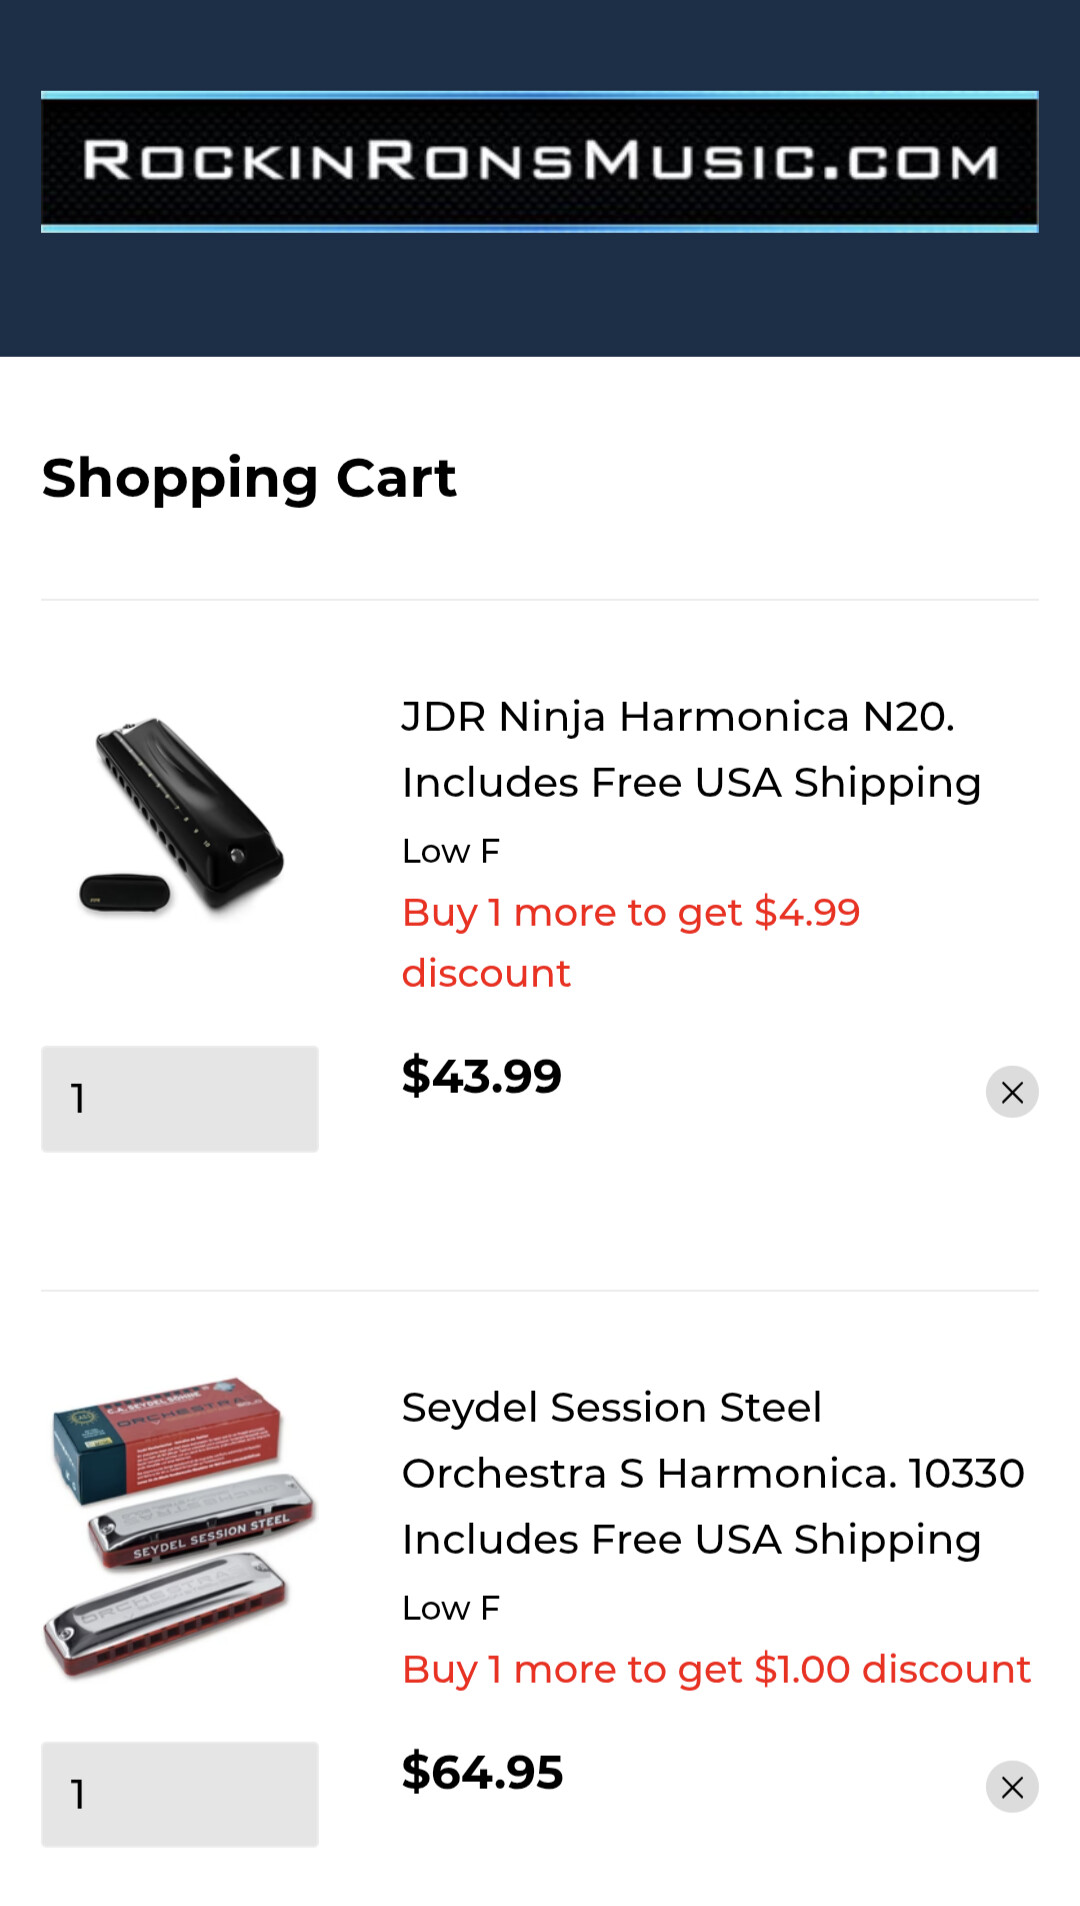Select the Low F label under Seydel
This screenshot has height=1906, width=1080.
[x=450, y=1608]
